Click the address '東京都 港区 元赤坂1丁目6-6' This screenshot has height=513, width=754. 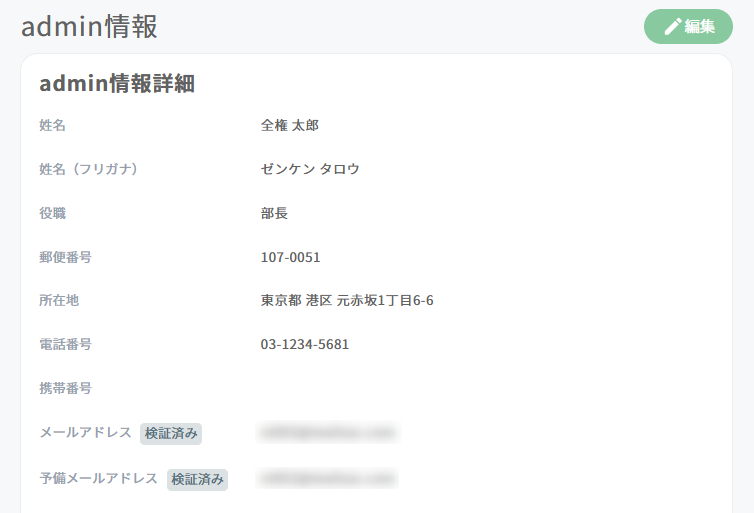347,300
